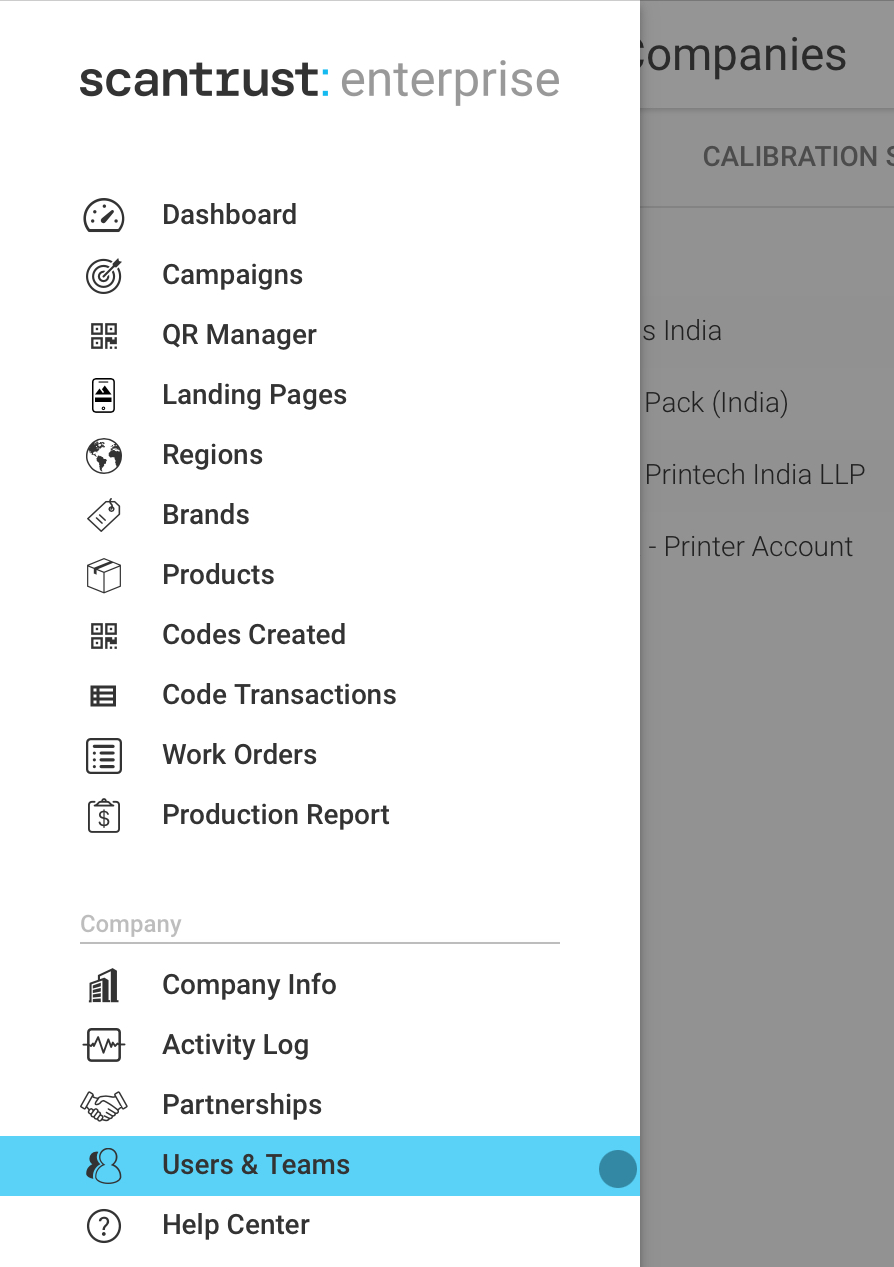Click the Activity Log pulse icon
Viewport: 894px width, 1267px height.
pyautogui.click(x=103, y=1045)
